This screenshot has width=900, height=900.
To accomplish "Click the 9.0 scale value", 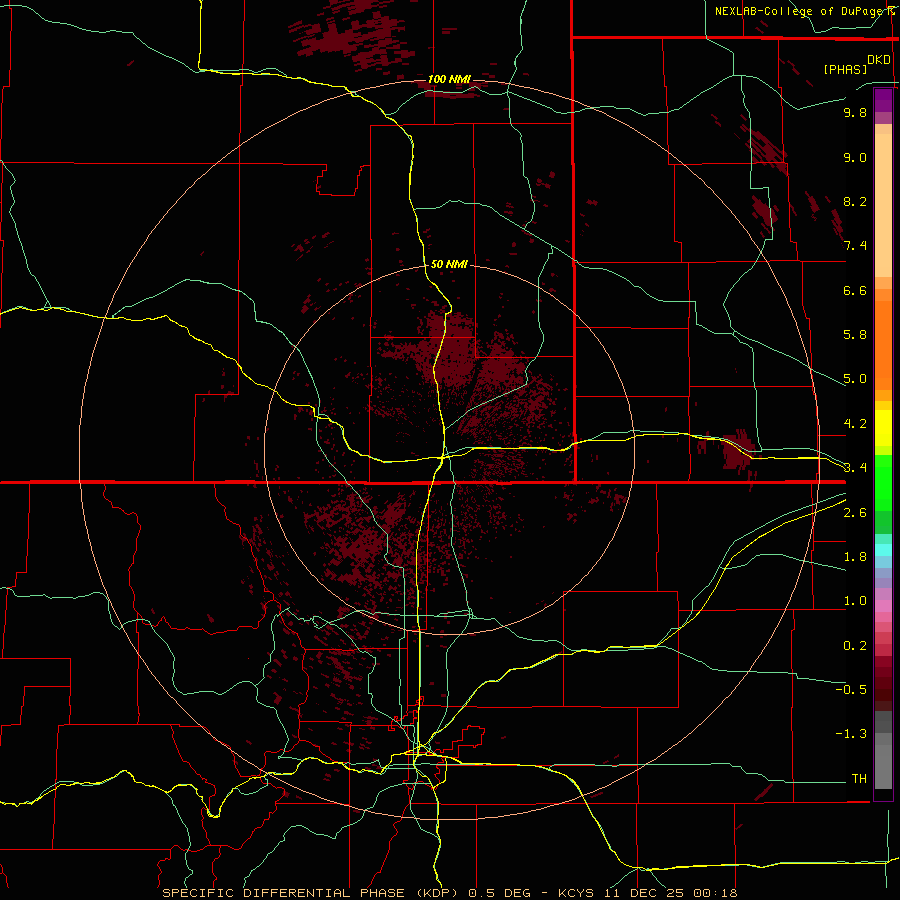I will 855,157.
